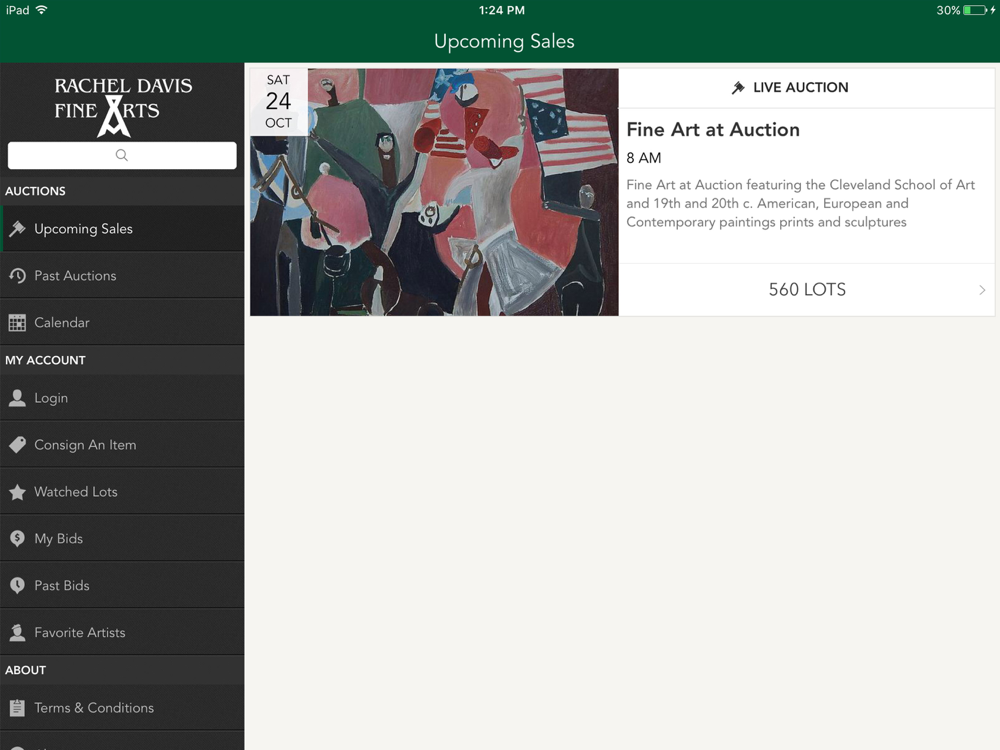Click the magnifier icon in the search box

[x=122, y=155]
